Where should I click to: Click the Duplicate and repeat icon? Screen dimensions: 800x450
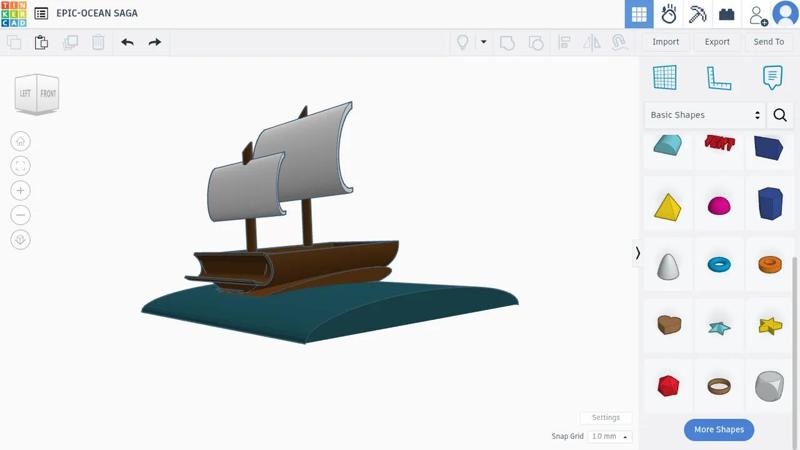click(70, 42)
